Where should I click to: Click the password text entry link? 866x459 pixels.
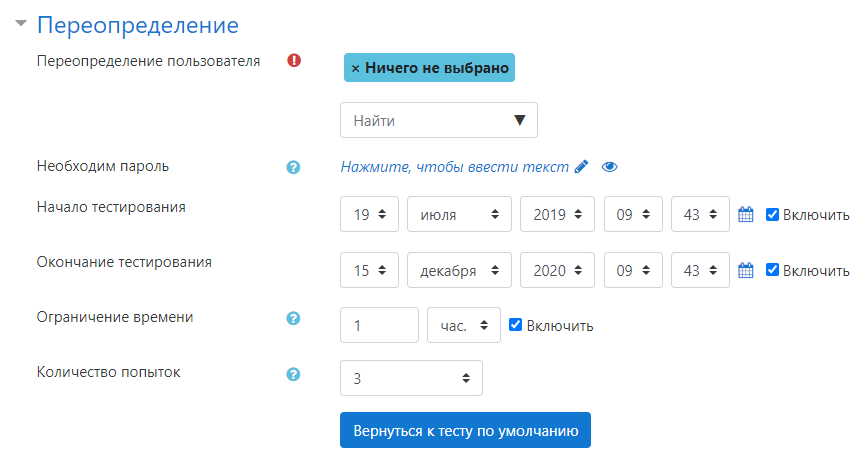(x=455, y=167)
